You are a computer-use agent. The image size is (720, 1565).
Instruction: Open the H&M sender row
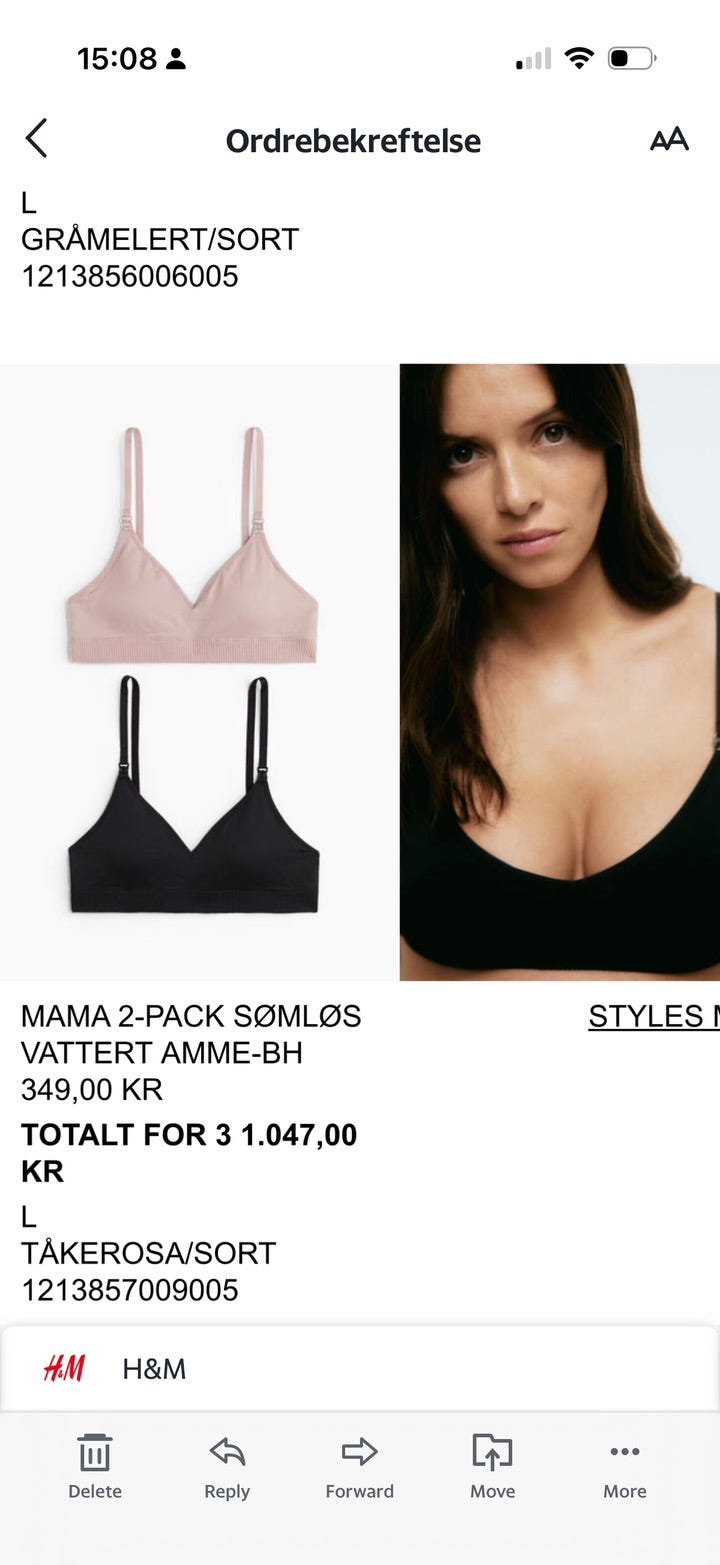(x=360, y=1369)
